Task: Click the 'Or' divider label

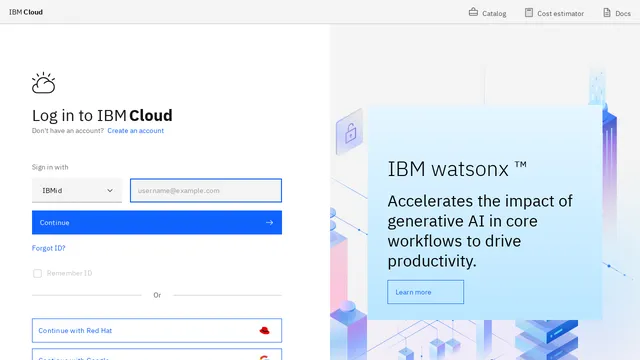Action: 157,295
